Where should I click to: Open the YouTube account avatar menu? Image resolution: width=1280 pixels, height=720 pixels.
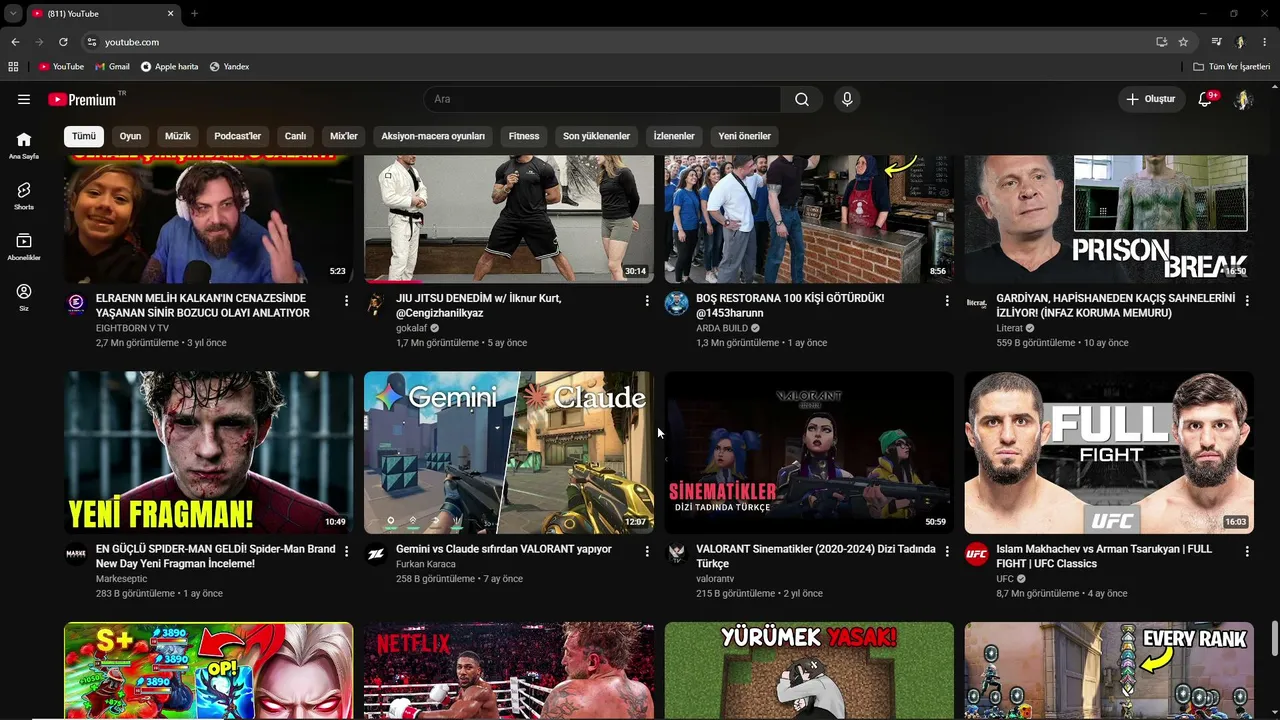1243,99
